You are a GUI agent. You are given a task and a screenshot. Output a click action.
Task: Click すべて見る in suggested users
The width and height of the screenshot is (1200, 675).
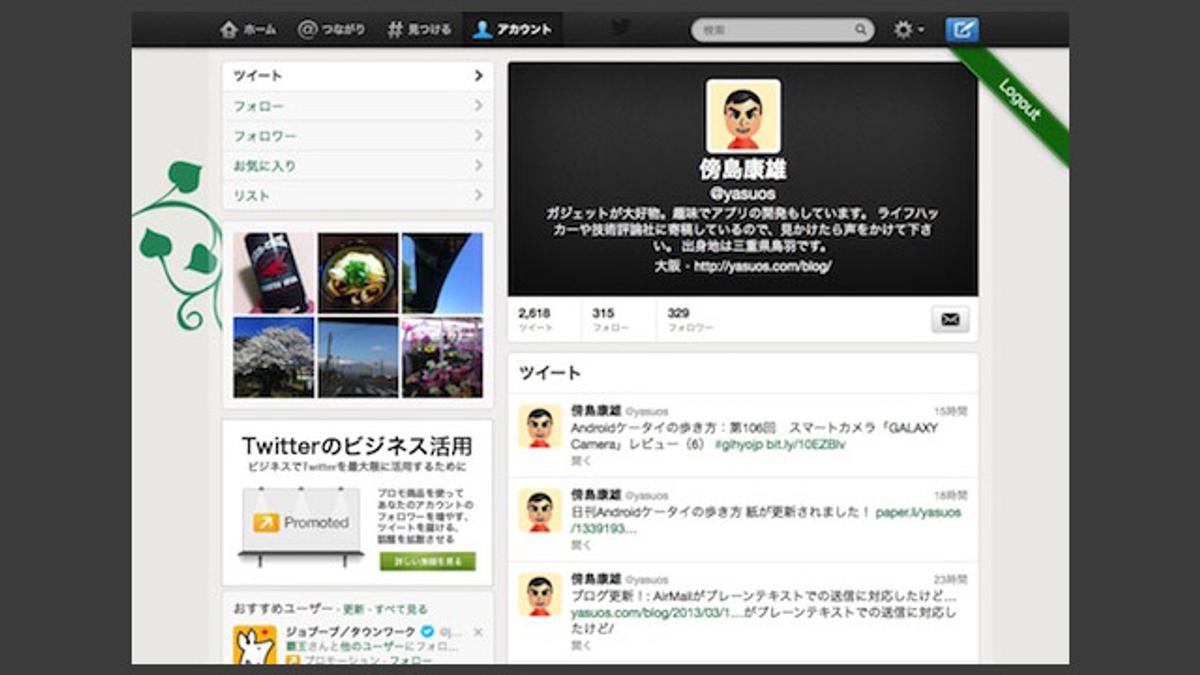pos(400,609)
